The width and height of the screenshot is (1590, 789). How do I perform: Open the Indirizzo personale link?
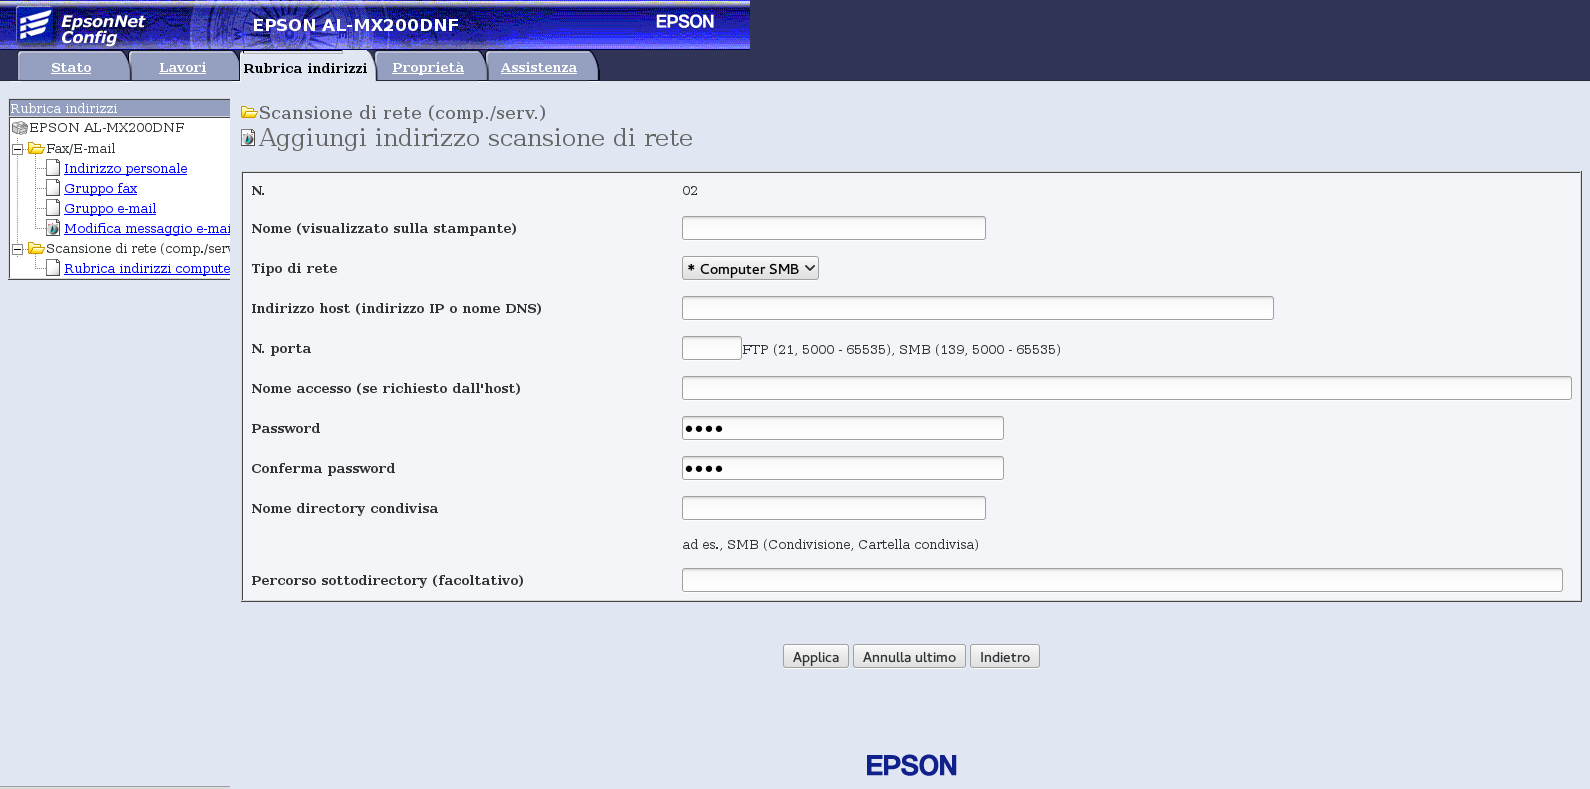click(x=126, y=168)
